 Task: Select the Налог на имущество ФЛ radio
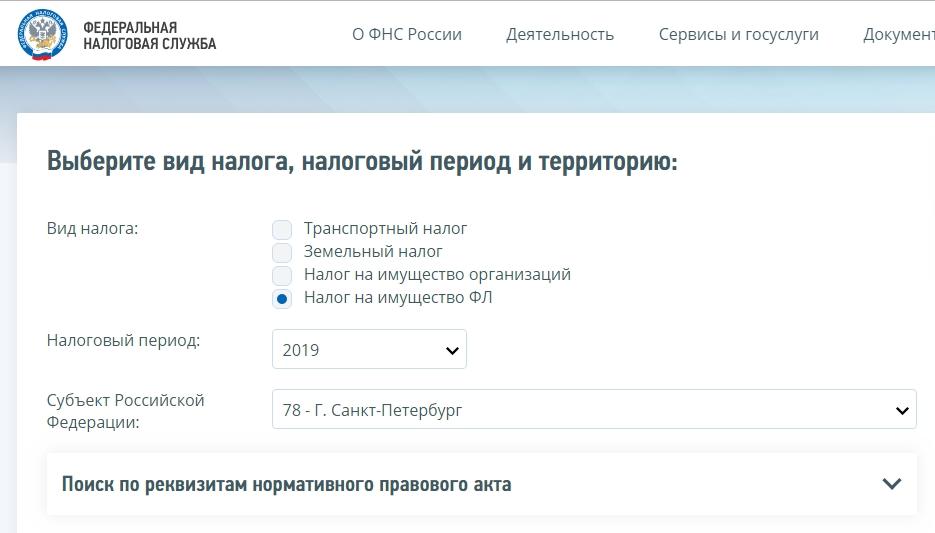pos(282,298)
